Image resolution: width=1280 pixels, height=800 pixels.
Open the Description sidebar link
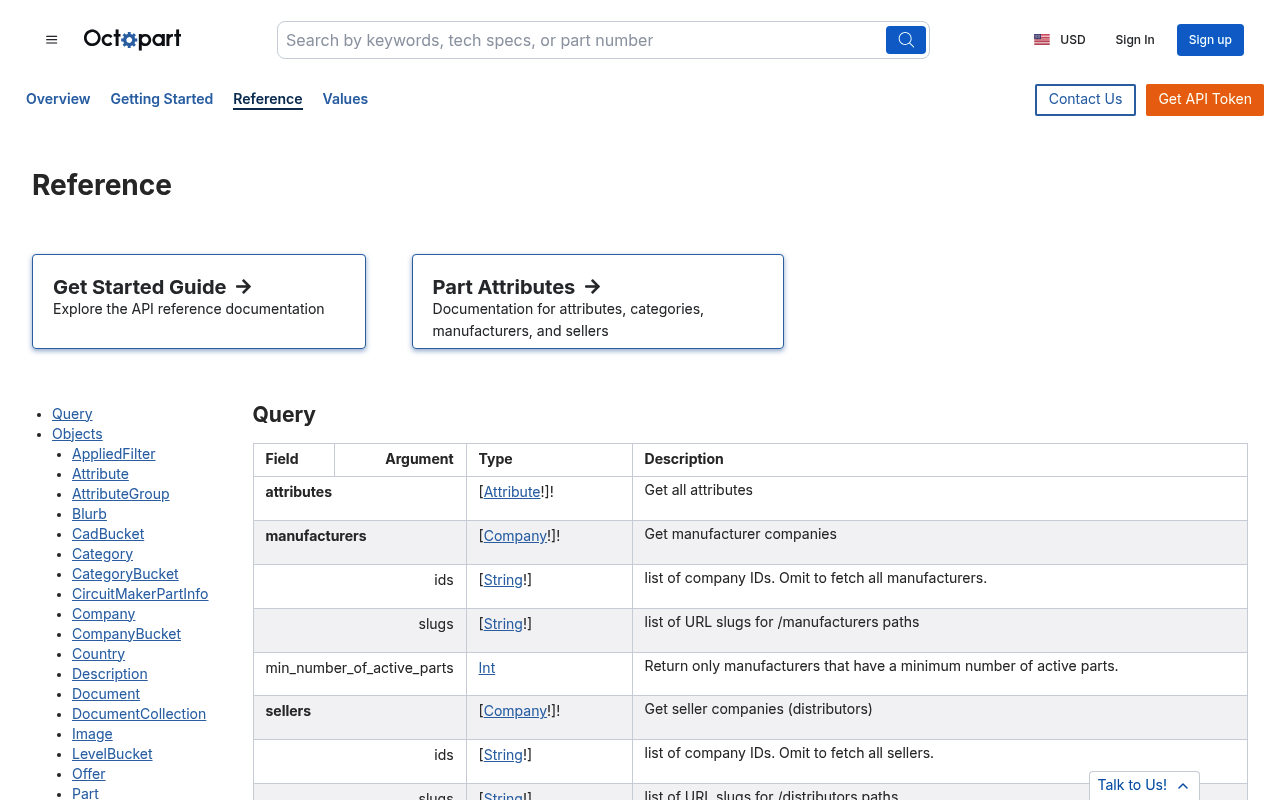tap(110, 674)
